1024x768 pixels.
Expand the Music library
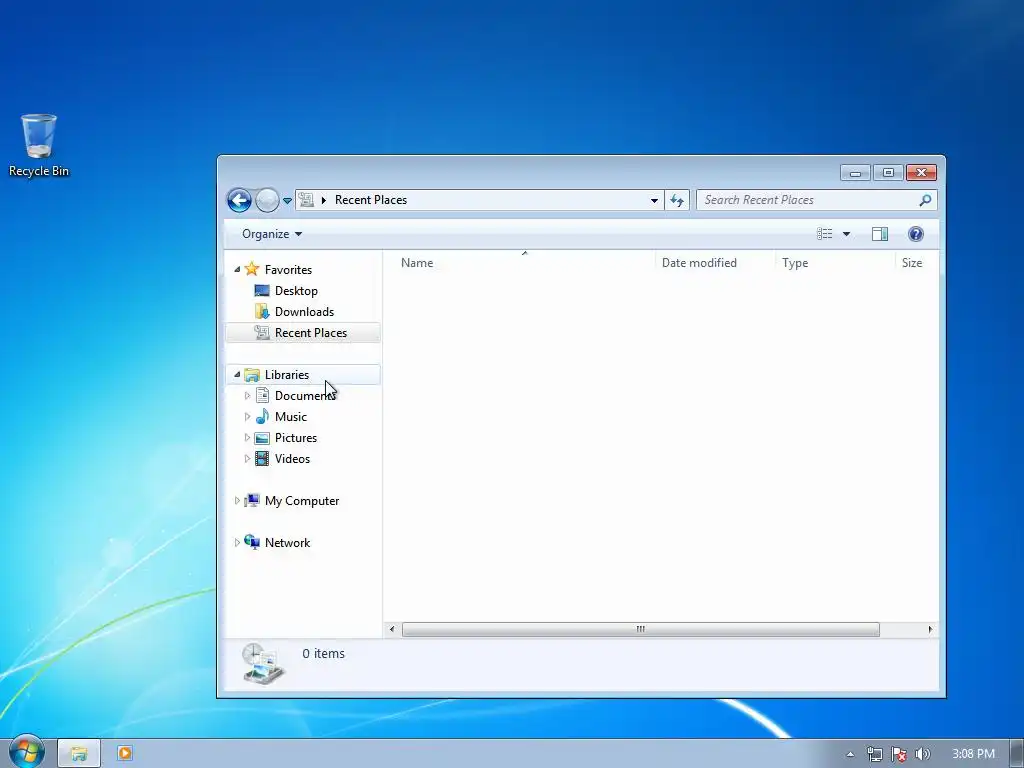[248, 417]
